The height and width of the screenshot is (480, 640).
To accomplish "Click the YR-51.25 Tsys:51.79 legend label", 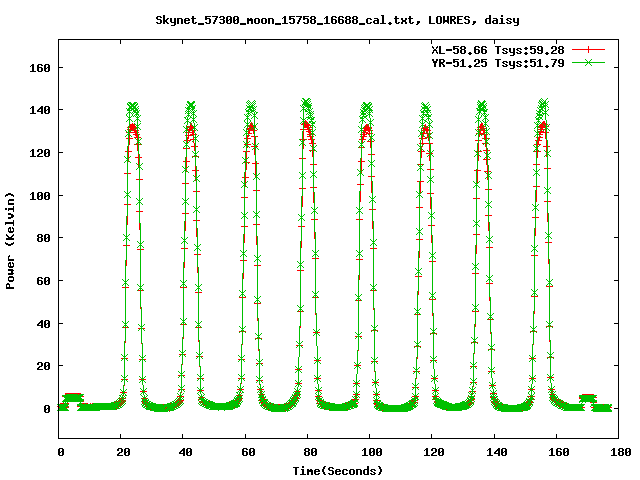I will tap(498, 63).
